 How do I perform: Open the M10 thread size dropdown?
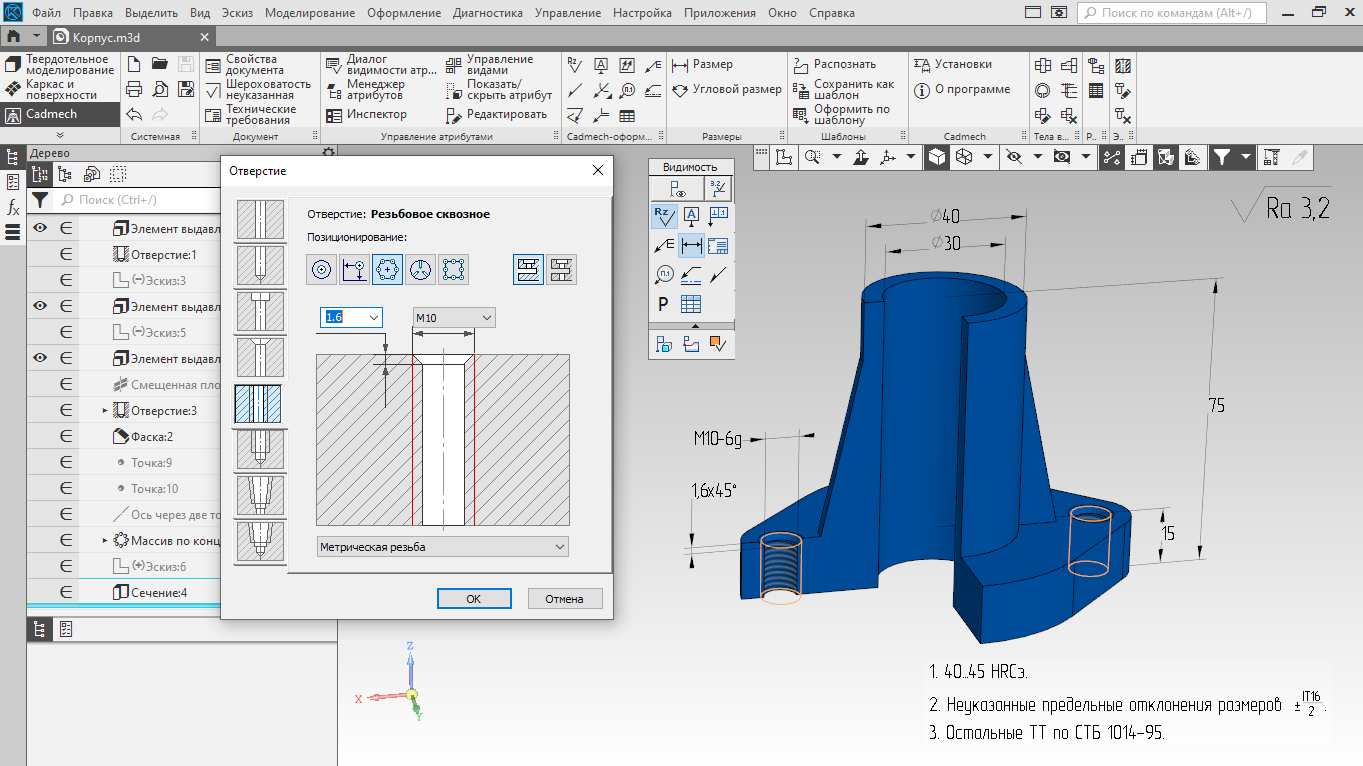tap(455, 317)
